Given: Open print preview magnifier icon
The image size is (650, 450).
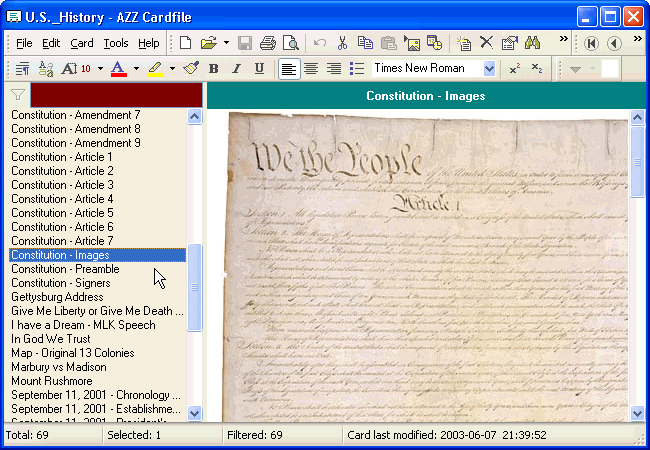Looking at the screenshot, I should pyautogui.click(x=291, y=43).
